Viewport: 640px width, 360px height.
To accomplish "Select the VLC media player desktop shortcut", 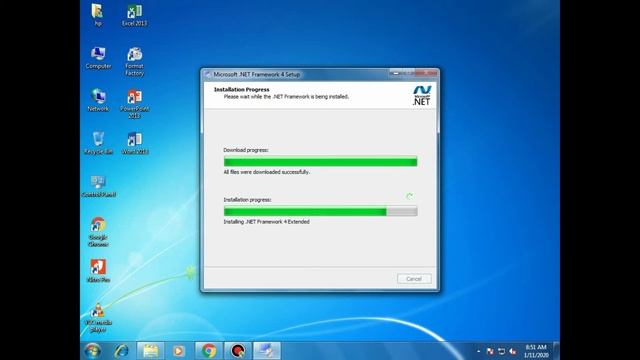I will [98, 318].
